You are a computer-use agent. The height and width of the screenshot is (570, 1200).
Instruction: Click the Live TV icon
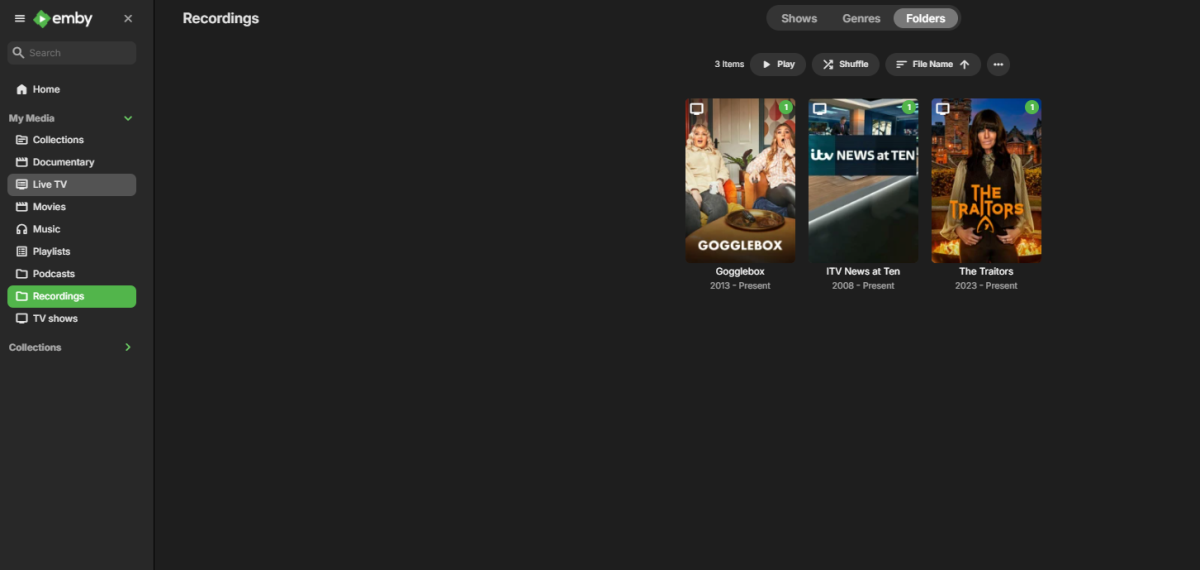click(22, 184)
